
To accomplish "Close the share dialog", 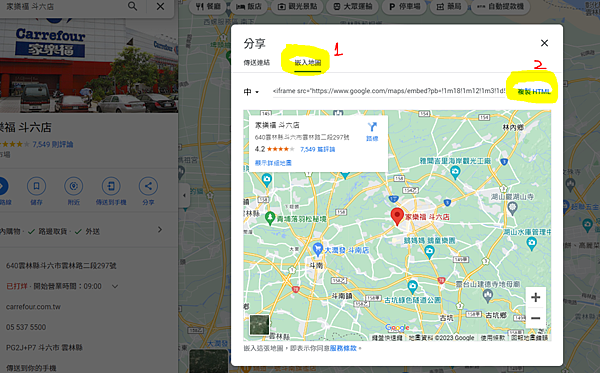I will (544, 43).
